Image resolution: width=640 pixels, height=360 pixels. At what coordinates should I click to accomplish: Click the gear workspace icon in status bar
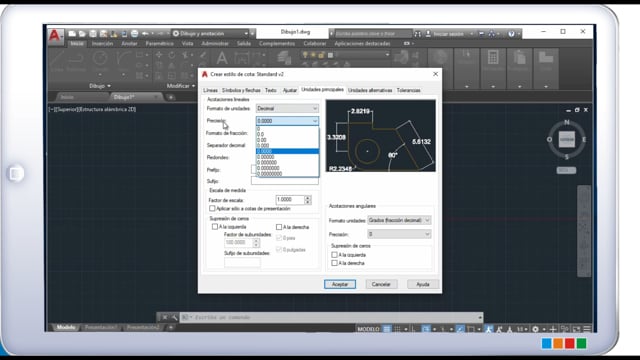(535, 329)
